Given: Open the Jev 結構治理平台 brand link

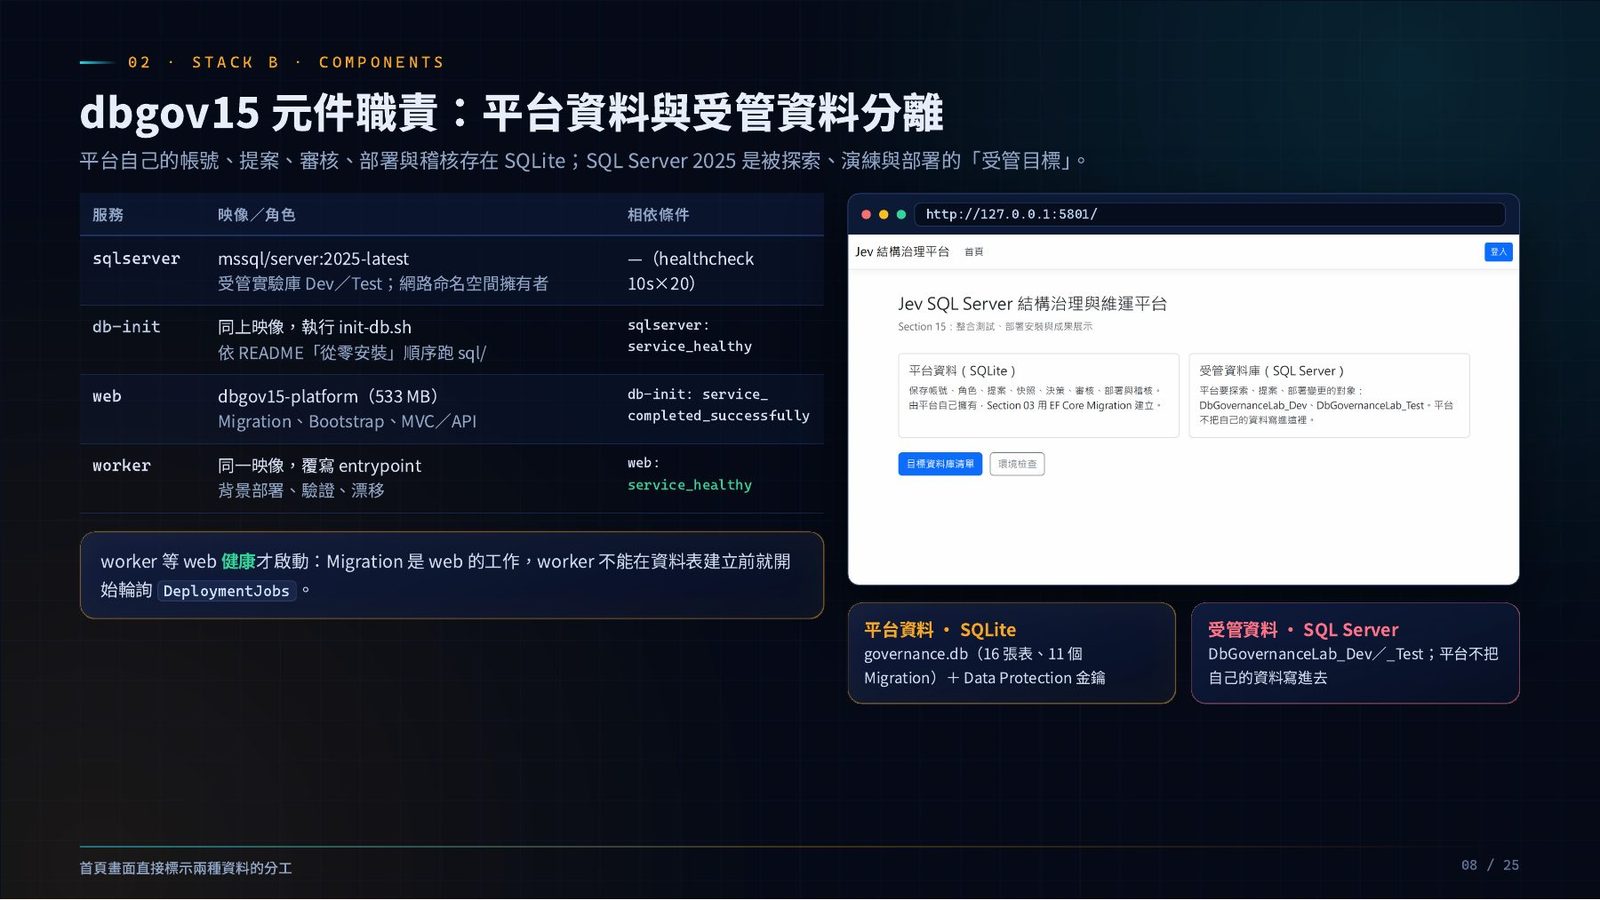Looking at the screenshot, I should 902,252.
